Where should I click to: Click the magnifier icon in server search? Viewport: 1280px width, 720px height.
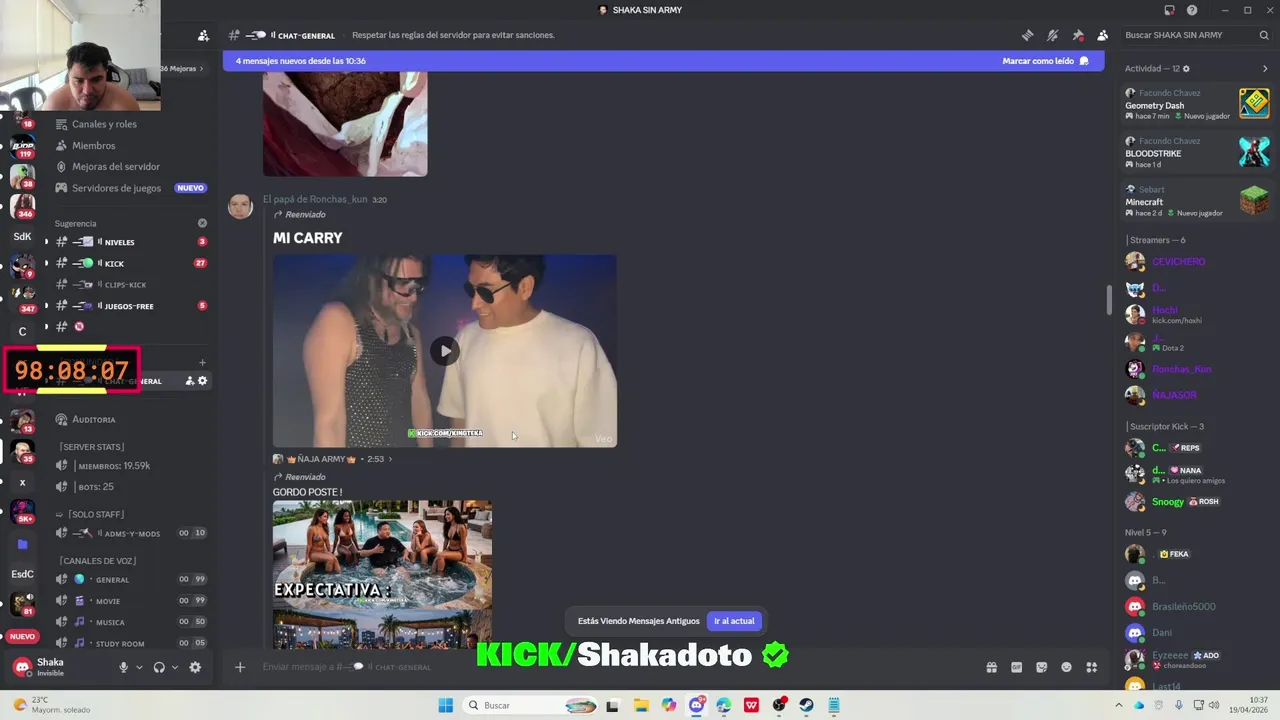(x=1264, y=35)
